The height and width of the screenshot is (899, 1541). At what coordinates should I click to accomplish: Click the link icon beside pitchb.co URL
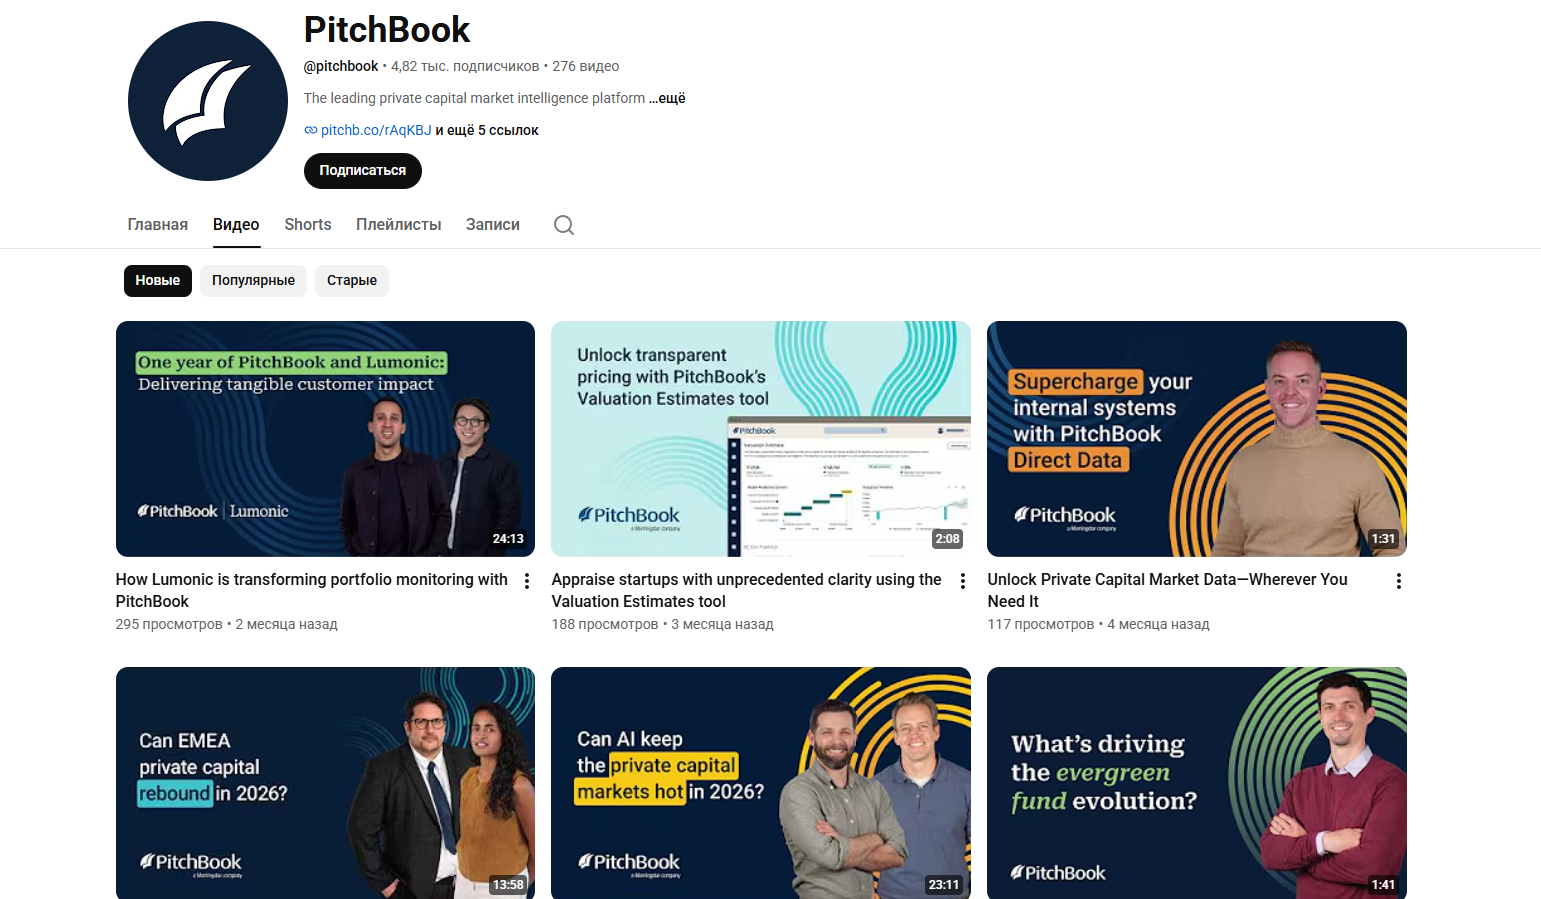coord(311,130)
